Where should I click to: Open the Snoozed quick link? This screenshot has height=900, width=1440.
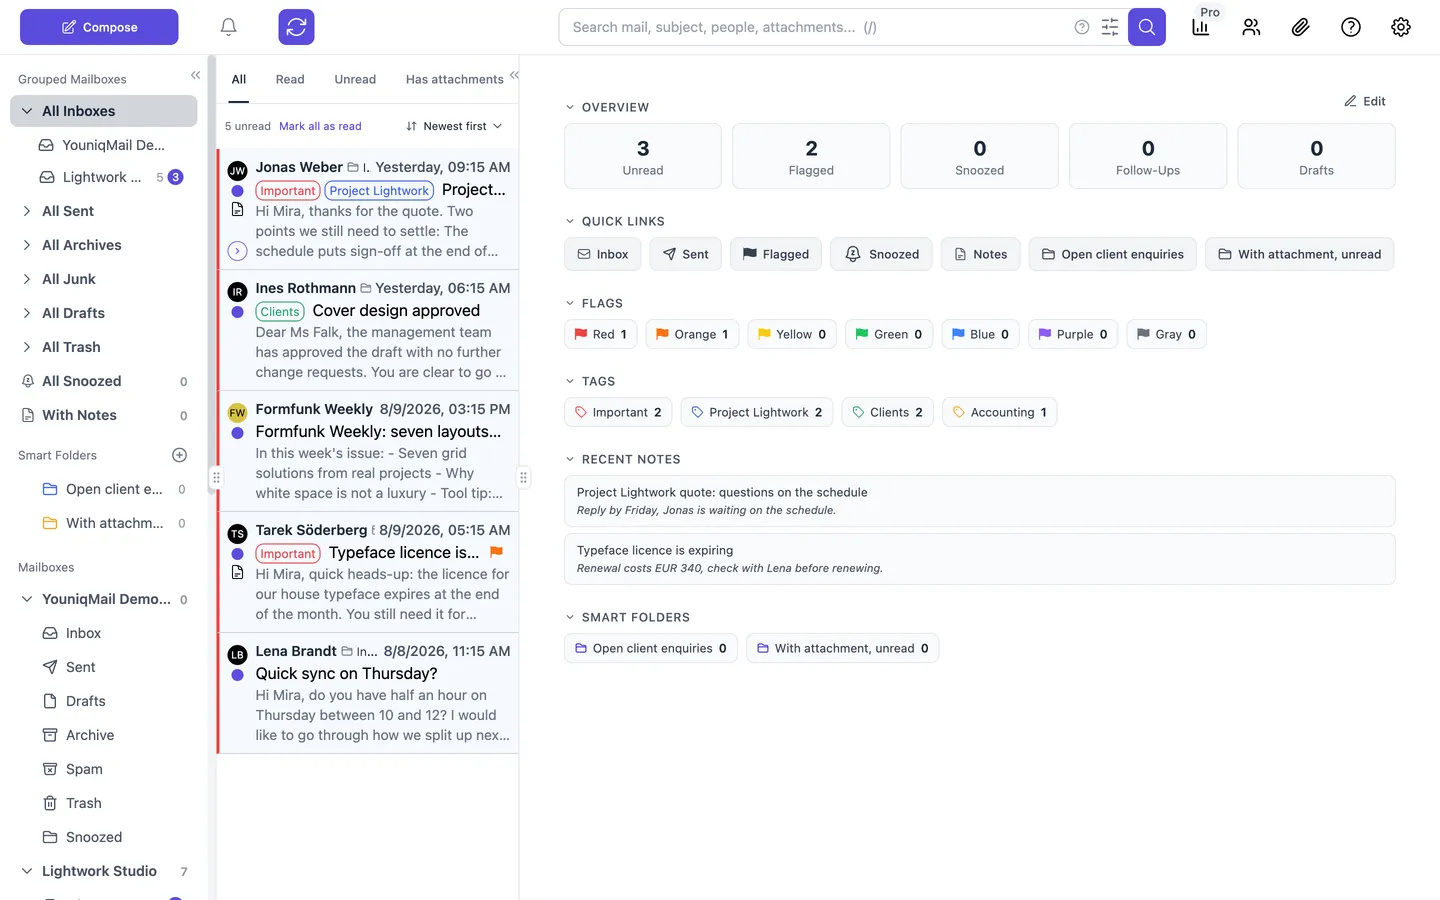(882, 254)
